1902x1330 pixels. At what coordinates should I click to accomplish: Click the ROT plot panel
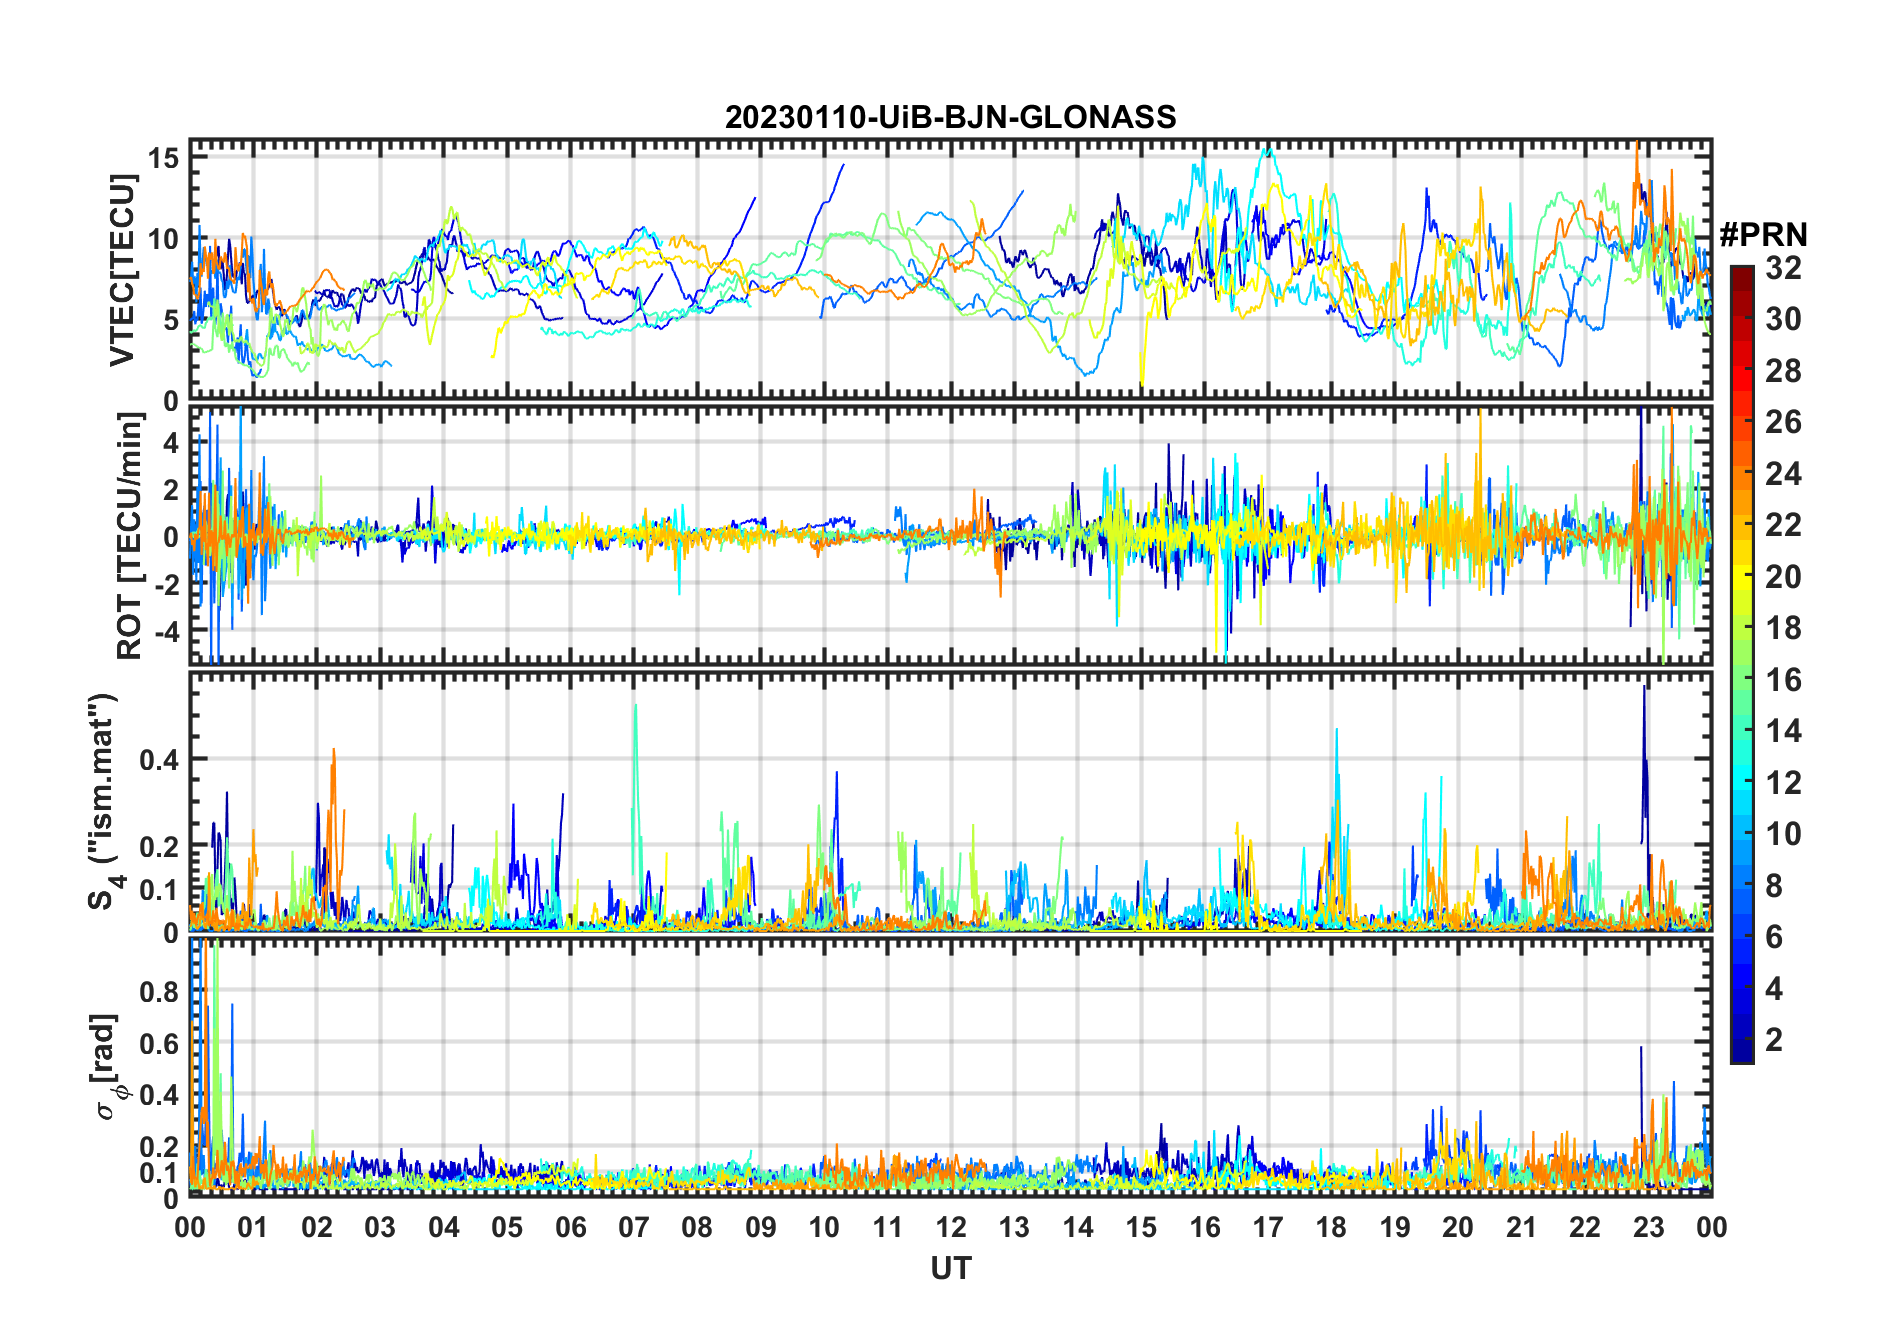point(950,535)
